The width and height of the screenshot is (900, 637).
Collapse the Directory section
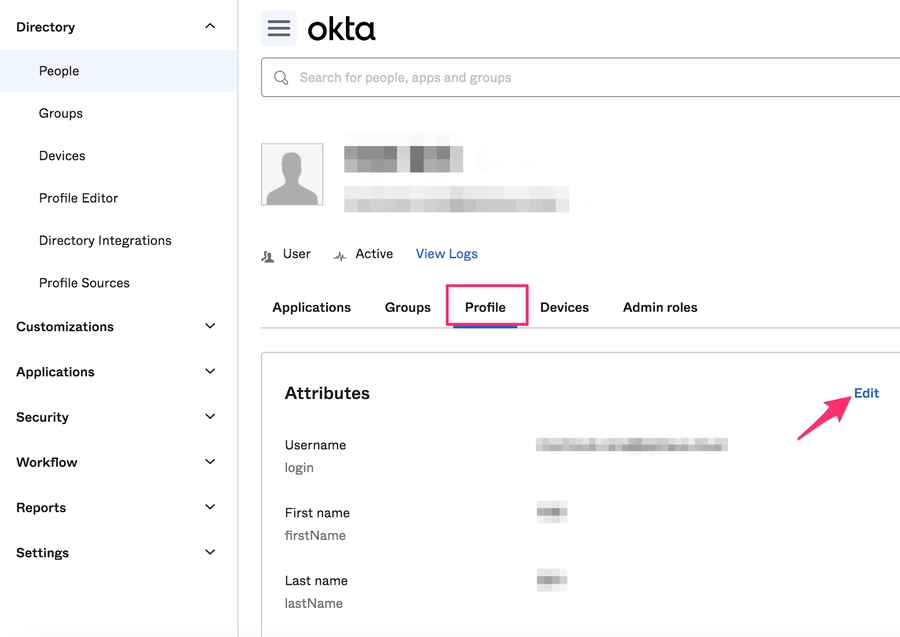tap(210, 27)
